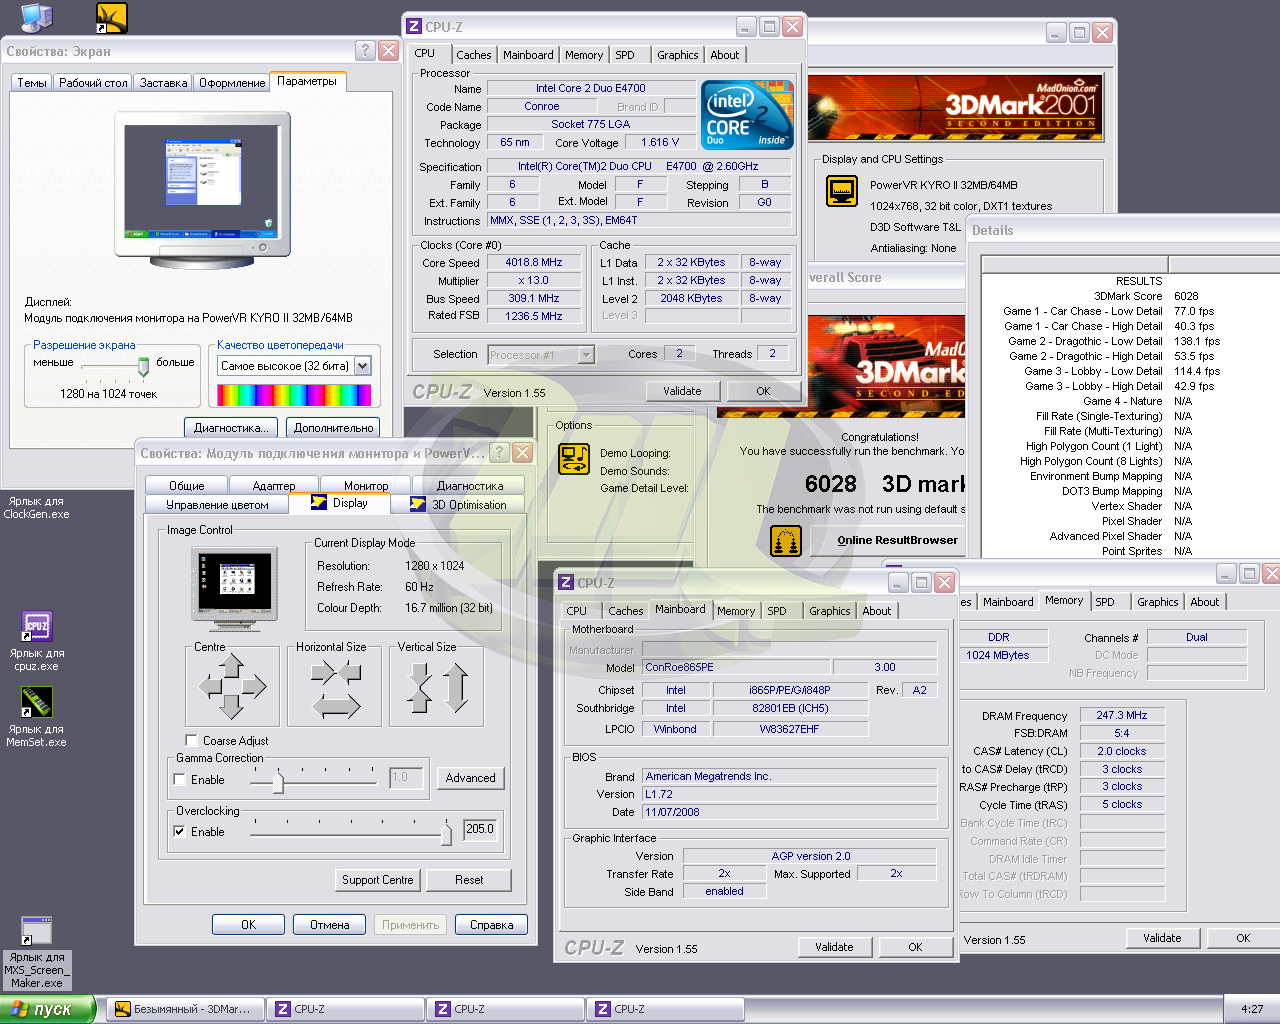Viewport: 1280px width, 1024px height.
Task: Open SPD tab in CPU-Z Mainboard window
Action: tap(777, 611)
